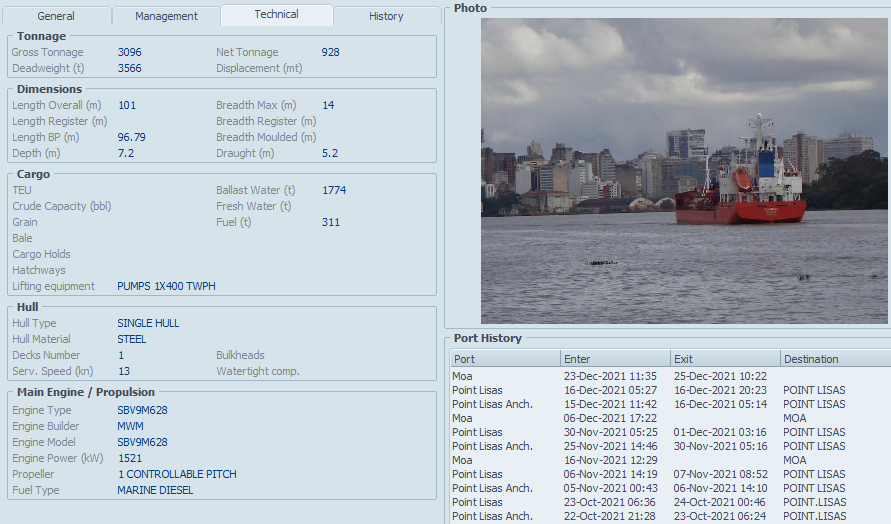
Task: Select Point Lisas Anch. row entered 05-Nov-2021
Action: pos(671,488)
